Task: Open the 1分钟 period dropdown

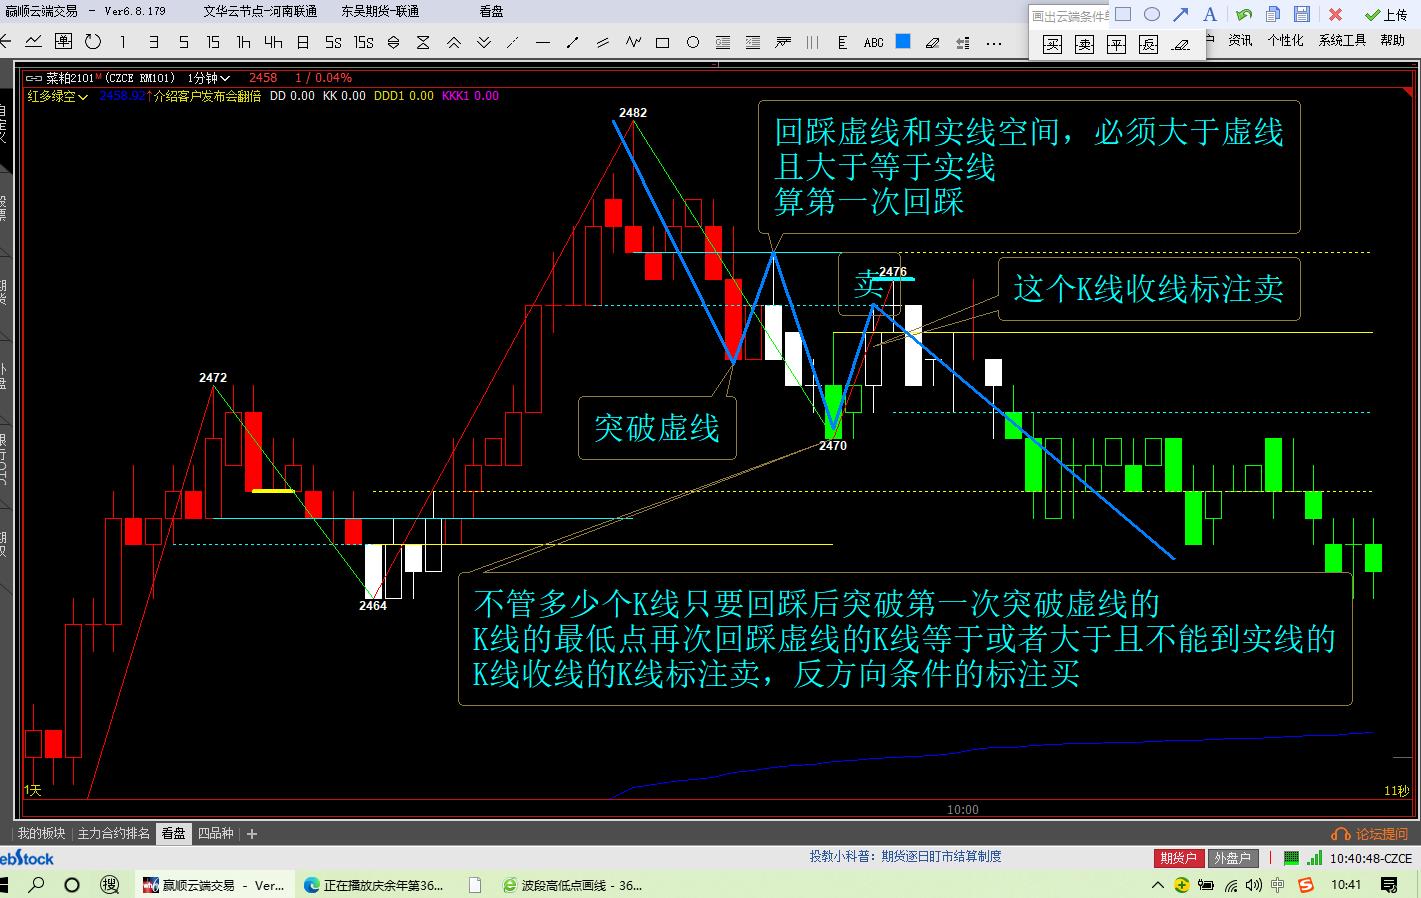Action: [x=209, y=78]
